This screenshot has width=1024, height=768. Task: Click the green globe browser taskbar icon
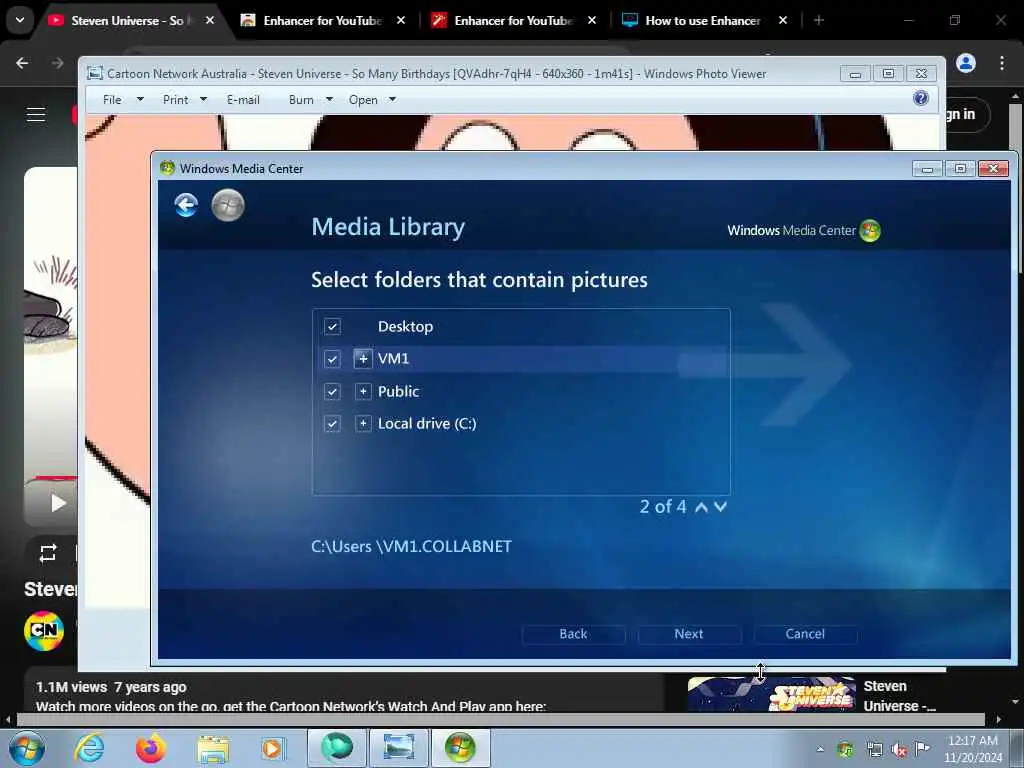click(x=337, y=748)
